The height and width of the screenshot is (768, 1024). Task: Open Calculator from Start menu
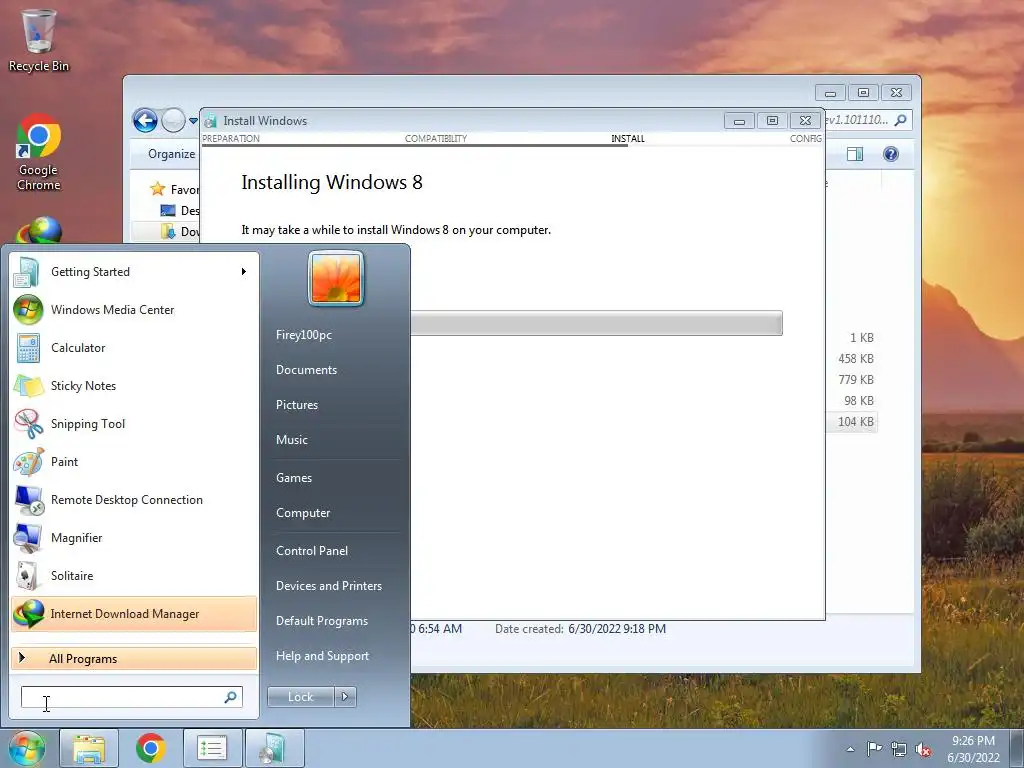tap(134, 347)
